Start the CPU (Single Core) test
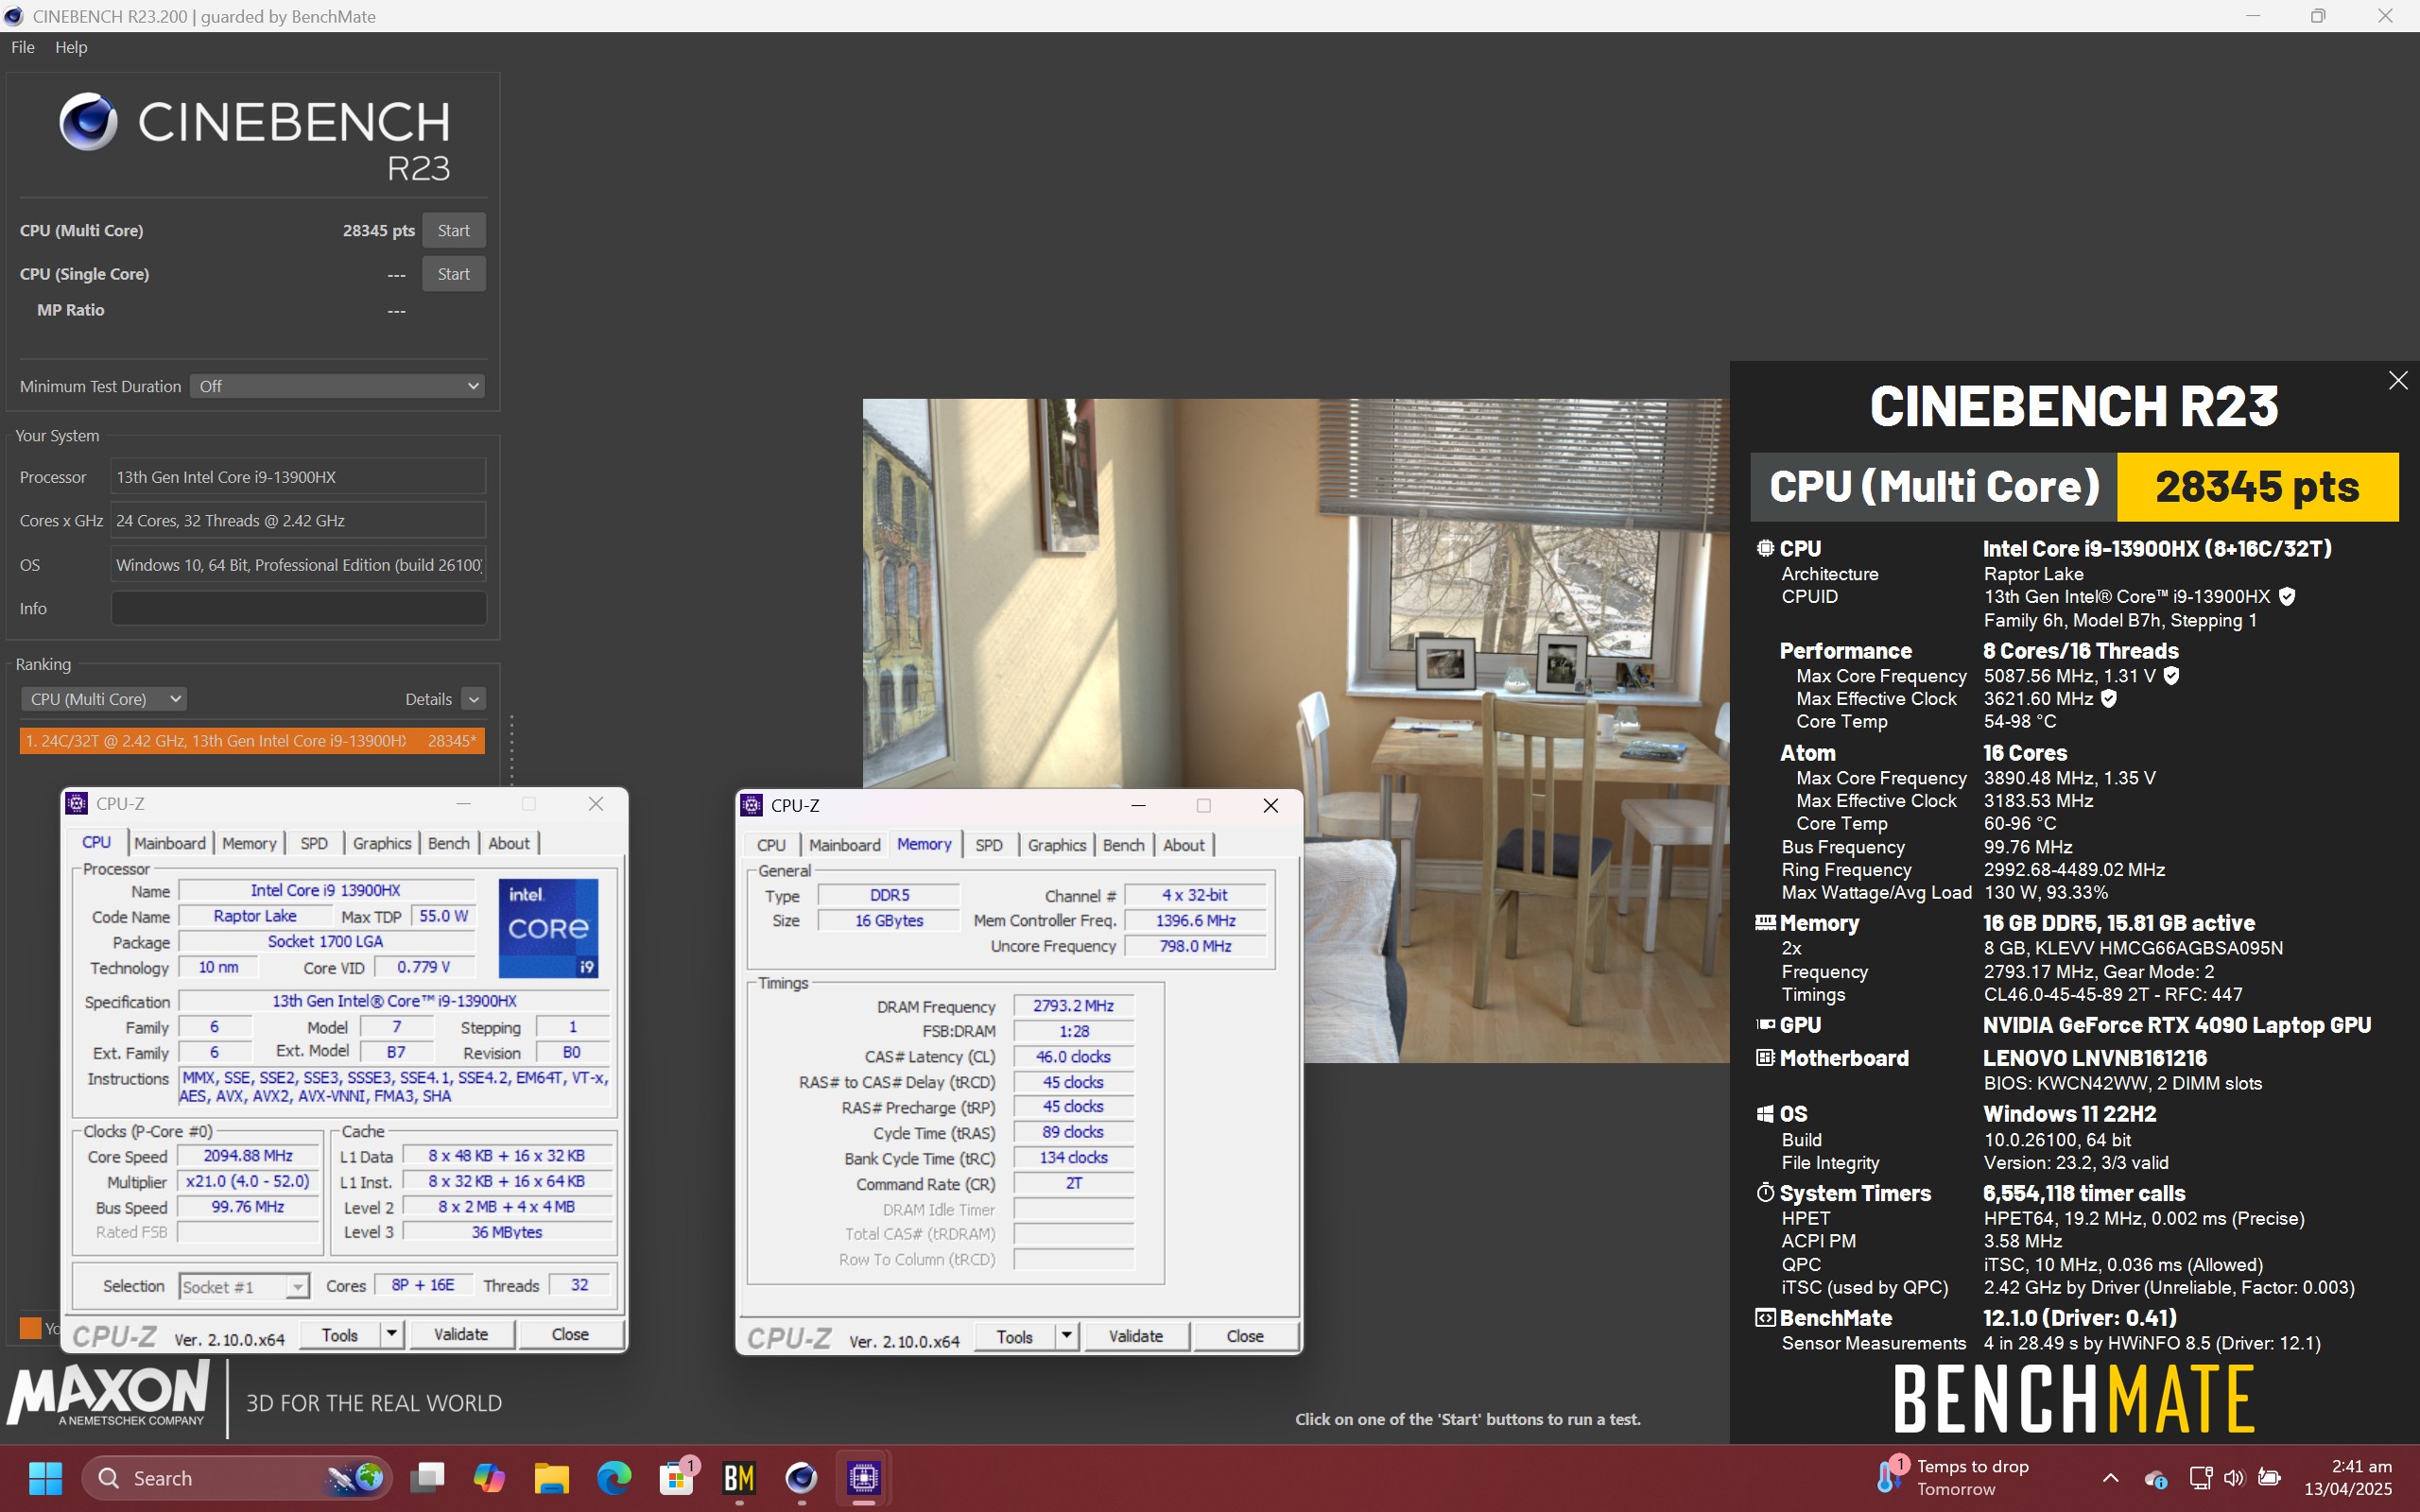 click(x=453, y=274)
